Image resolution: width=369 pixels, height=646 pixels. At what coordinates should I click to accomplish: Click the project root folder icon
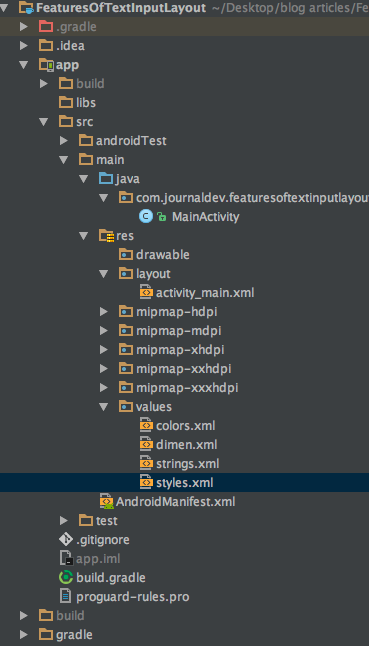[26, 7]
